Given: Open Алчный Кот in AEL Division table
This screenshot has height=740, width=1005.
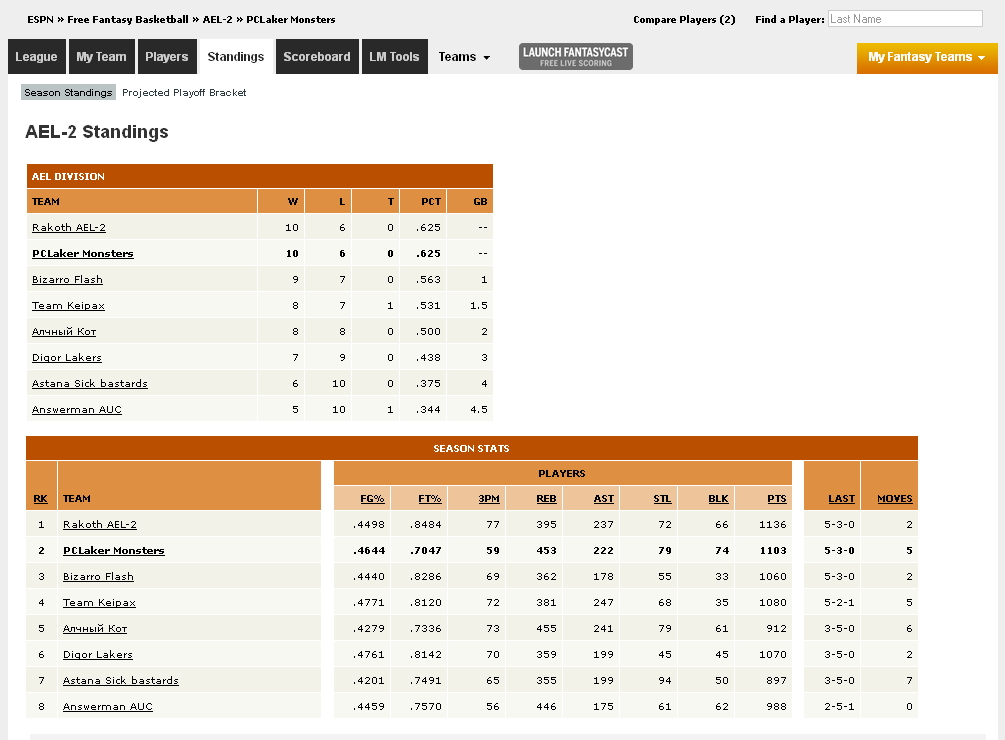Looking at the screenshot, I should click(x=64, y=331).
